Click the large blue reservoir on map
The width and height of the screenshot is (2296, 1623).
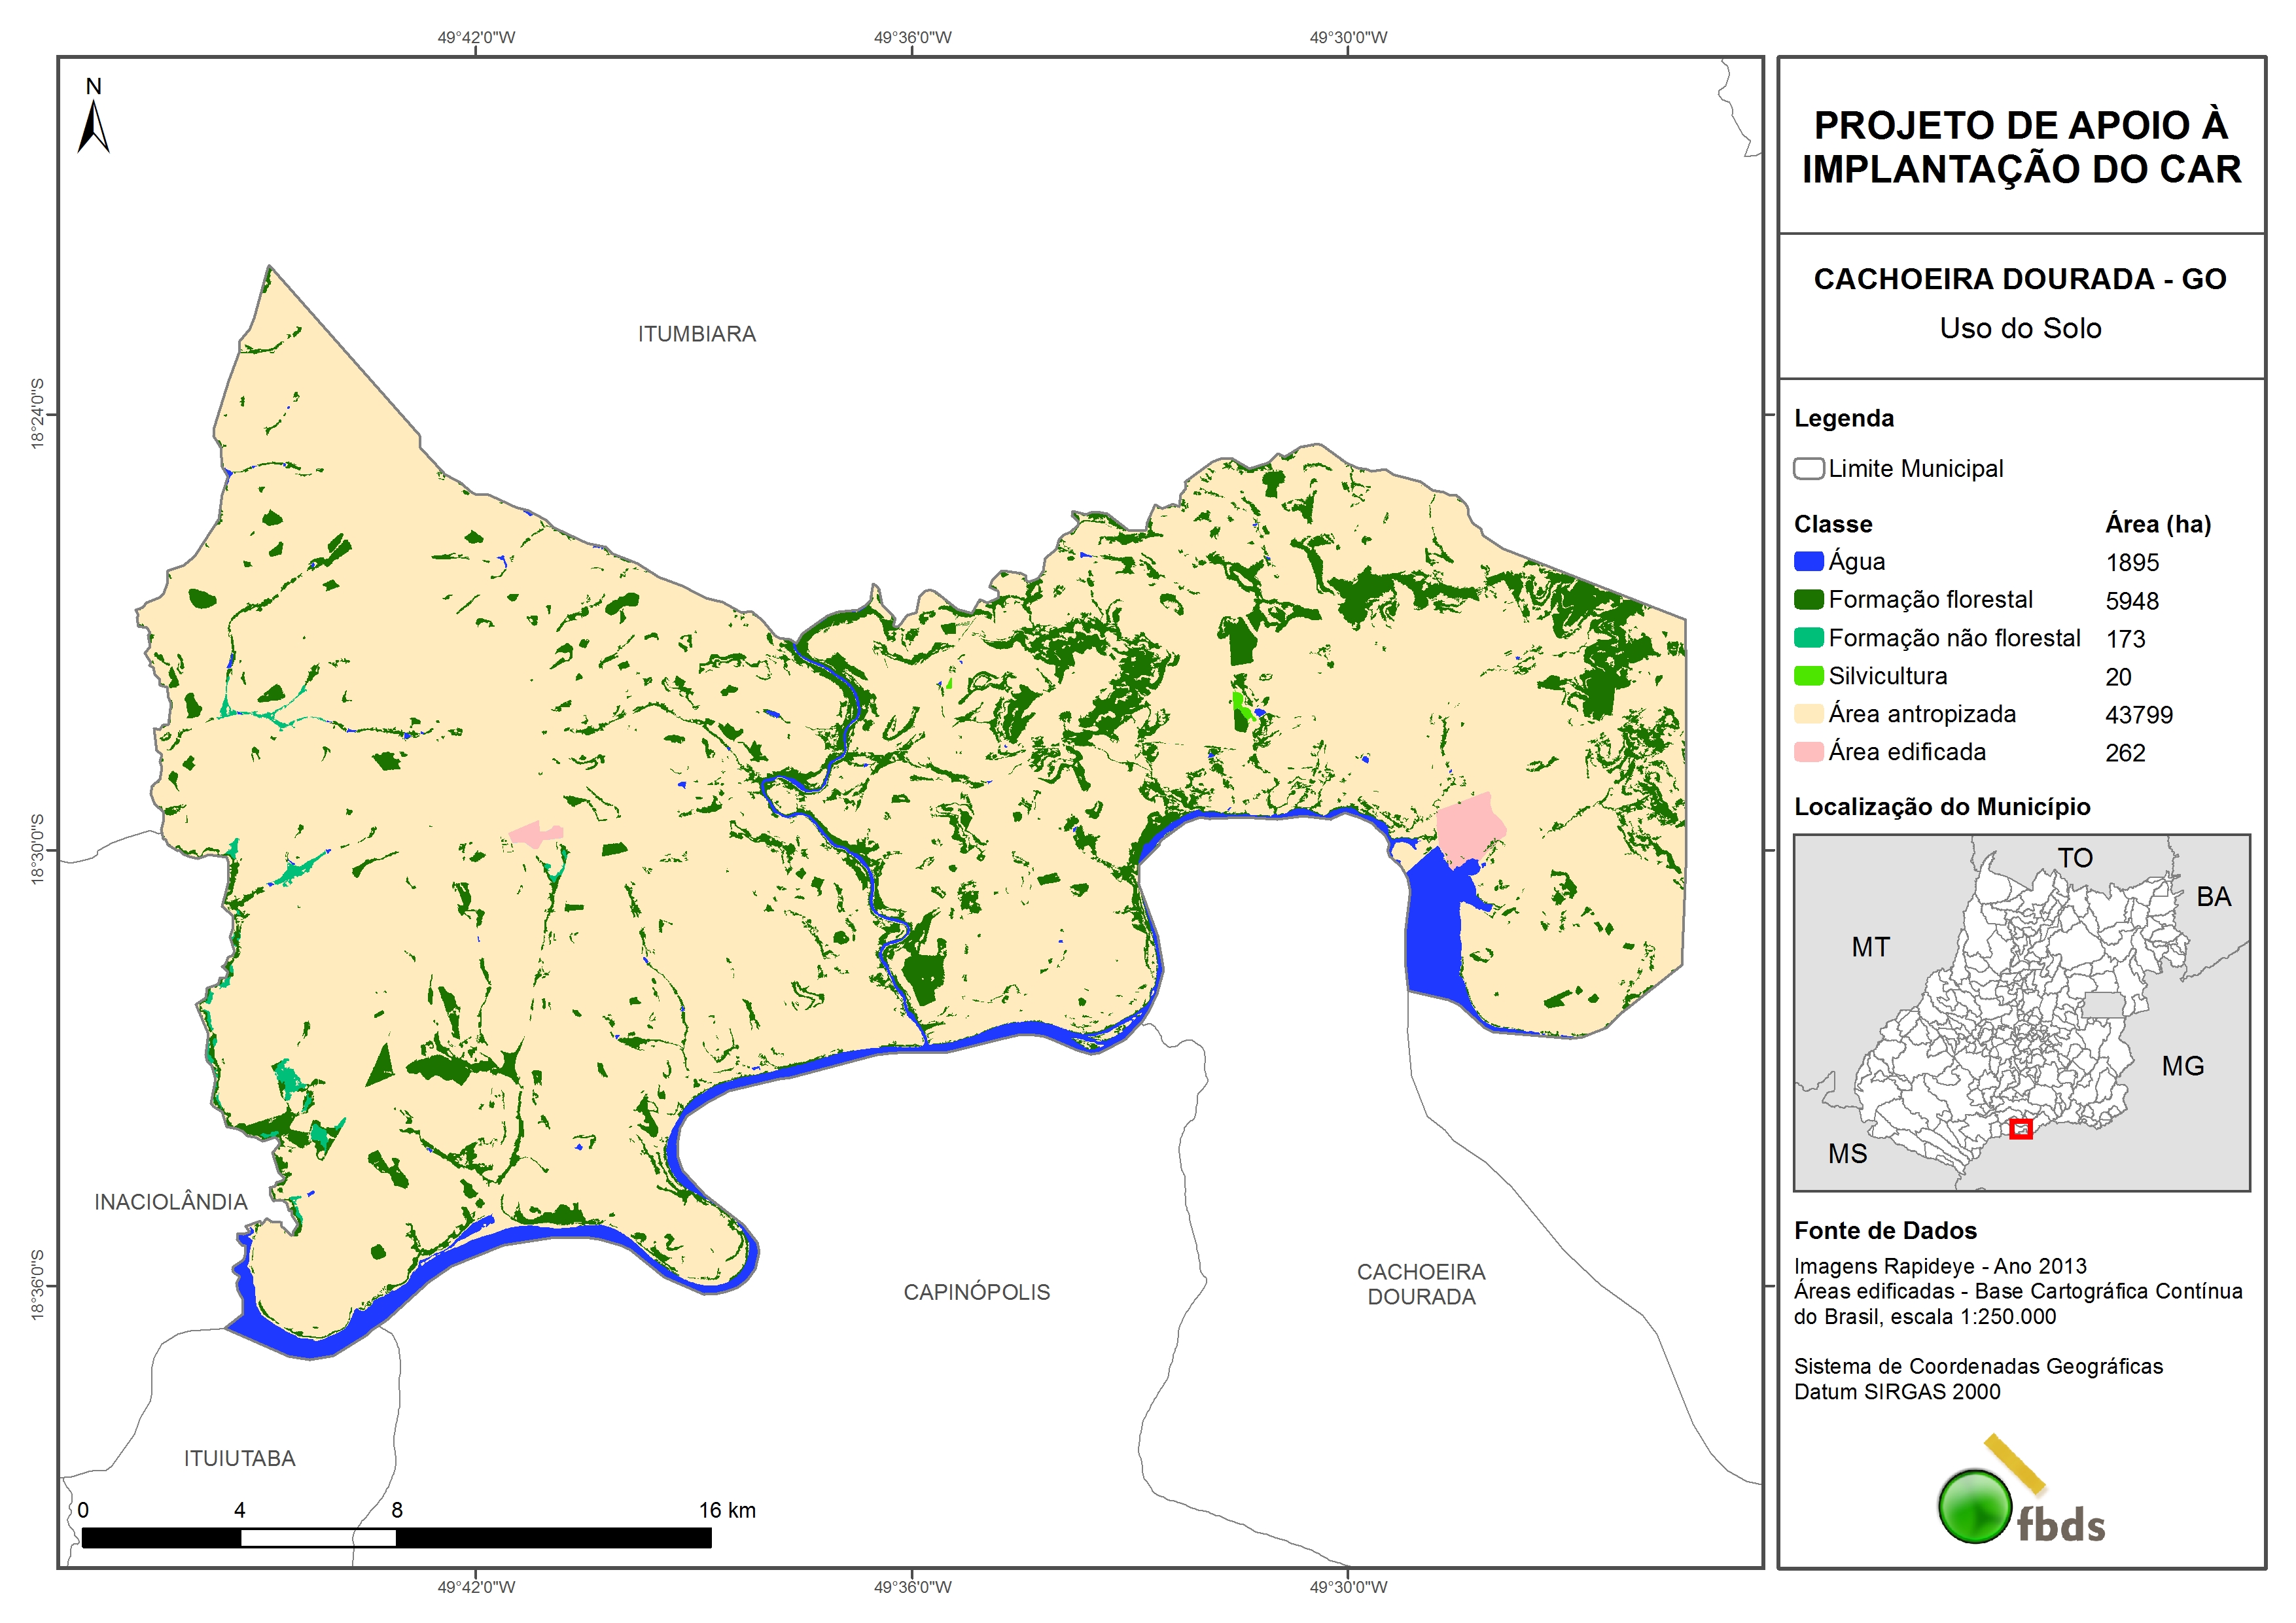[1434, 935]
